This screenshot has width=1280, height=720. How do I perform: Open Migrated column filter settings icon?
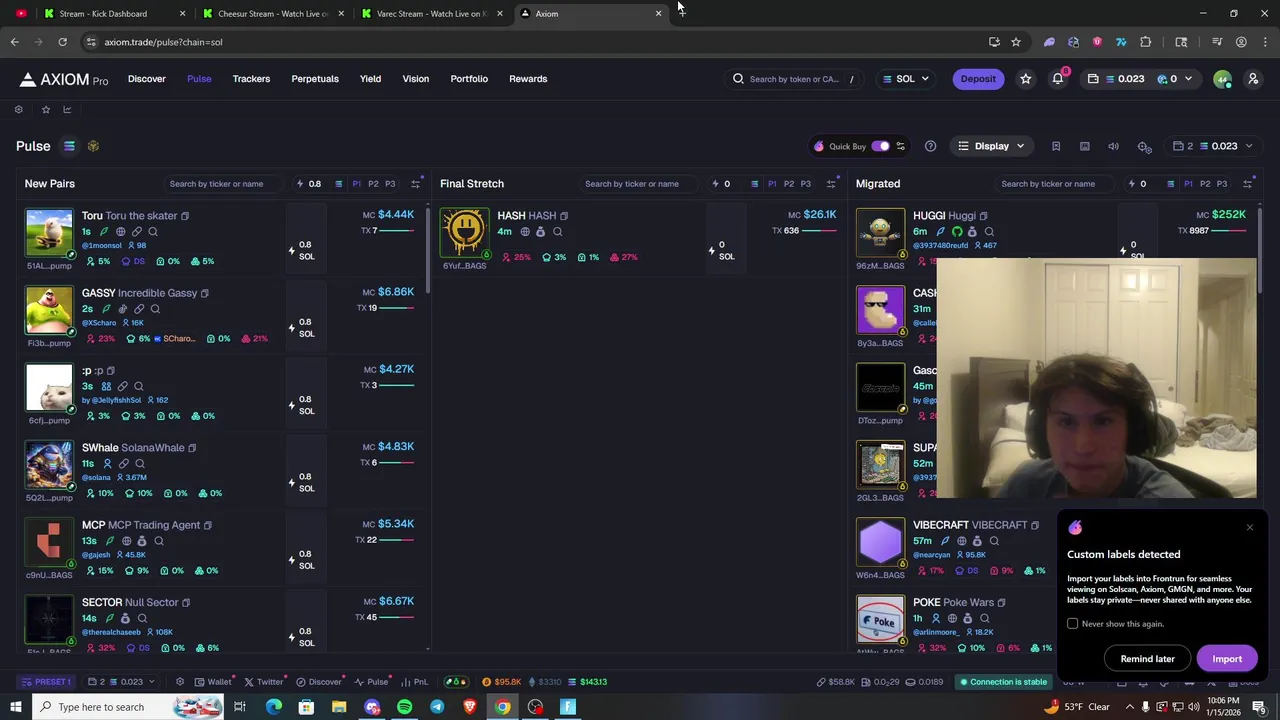click(x=1247, y=184)
